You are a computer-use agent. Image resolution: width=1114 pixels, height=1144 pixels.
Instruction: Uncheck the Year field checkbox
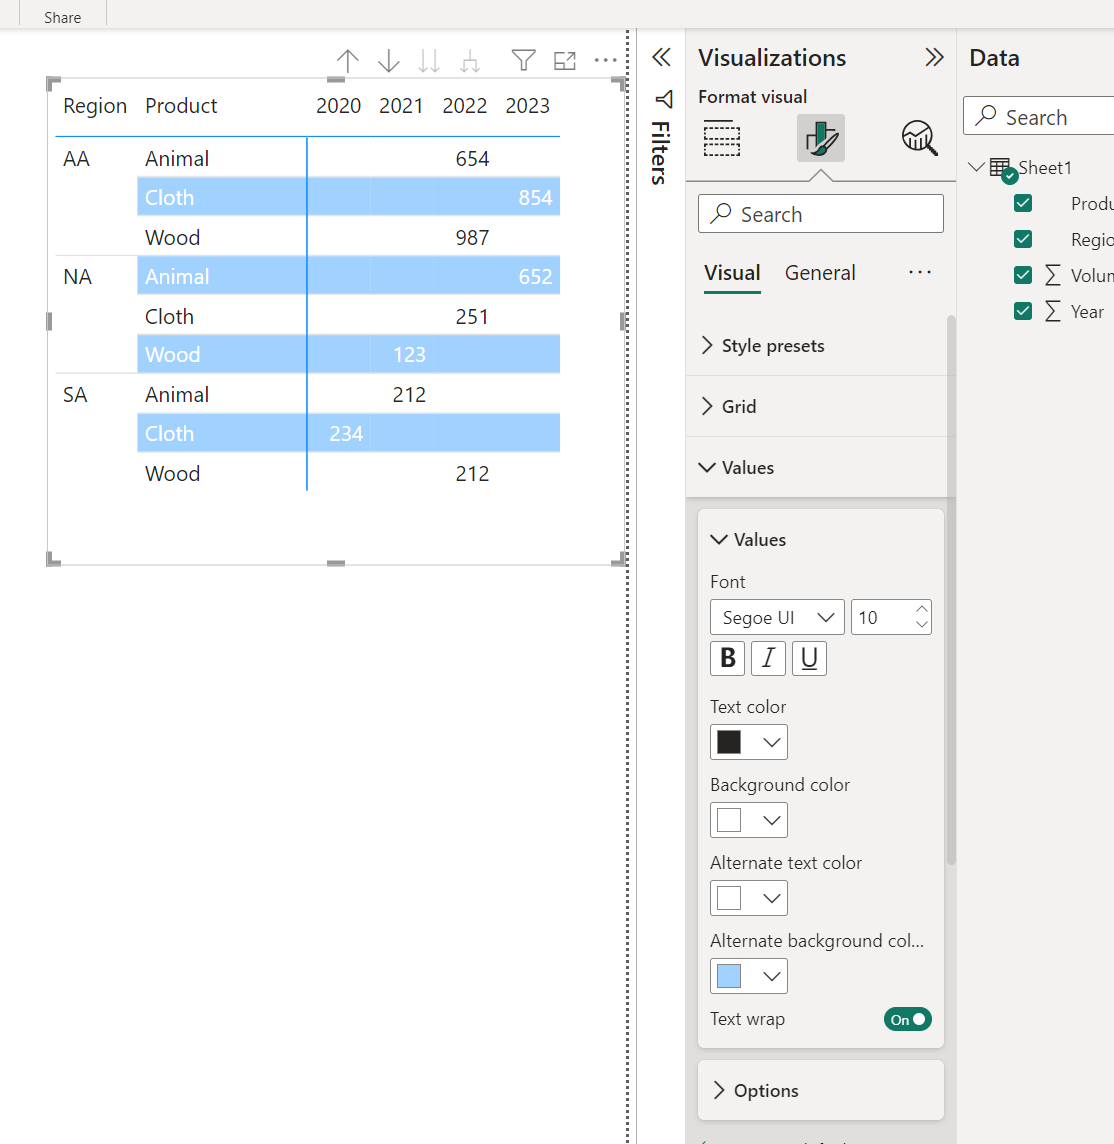pos(1023,312)
